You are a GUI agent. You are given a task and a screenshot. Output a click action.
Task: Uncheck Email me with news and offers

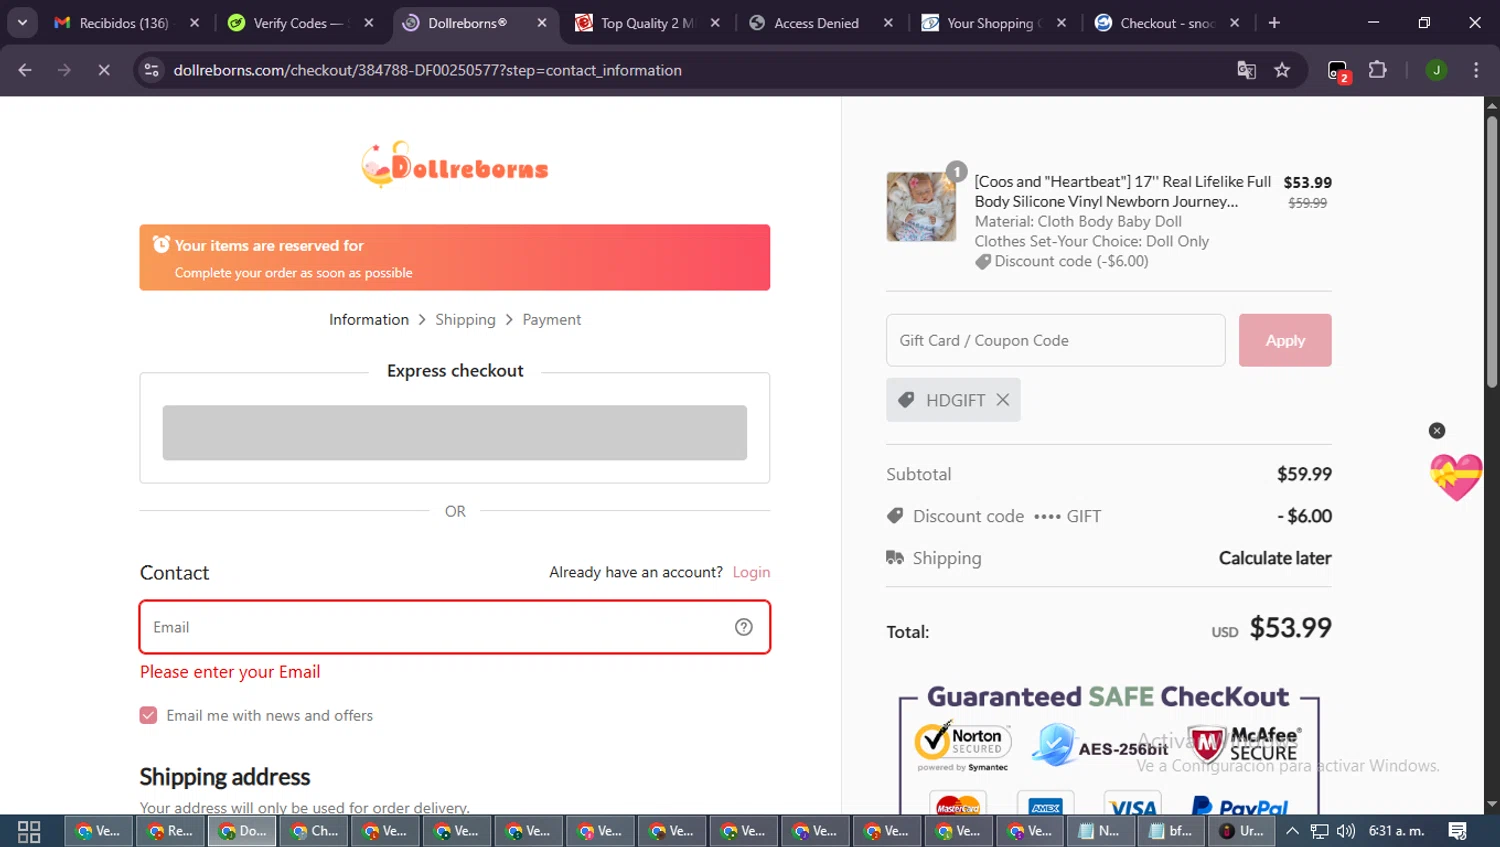point(148,715)
